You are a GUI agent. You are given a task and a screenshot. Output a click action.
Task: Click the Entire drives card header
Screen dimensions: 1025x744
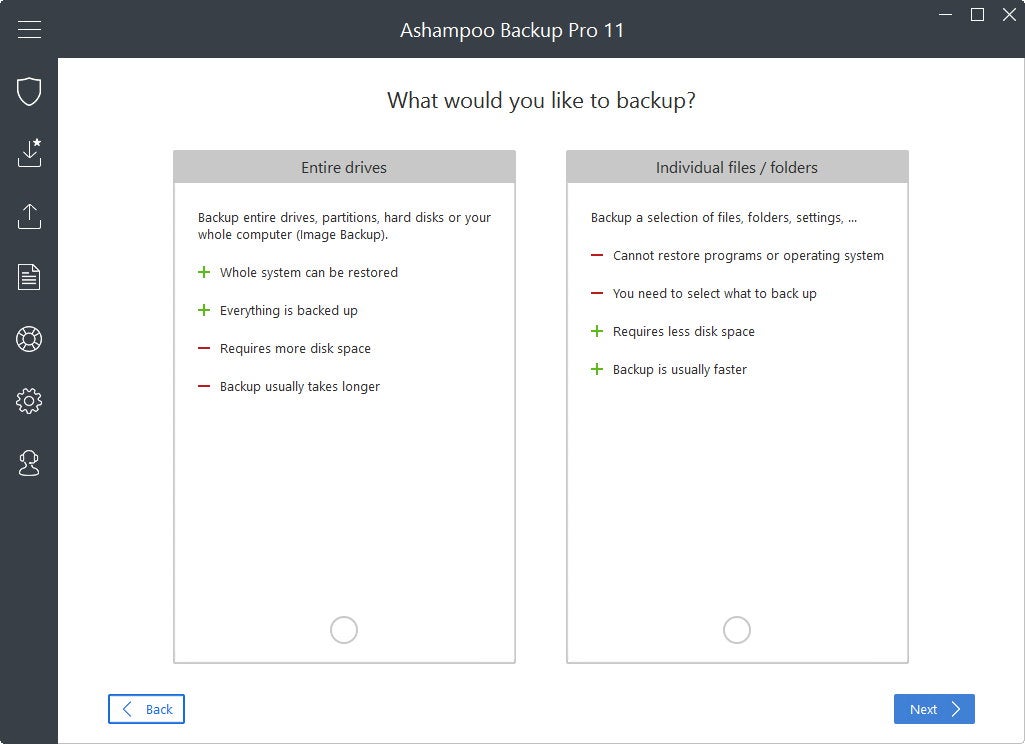pyautogui.click(x=344, y=167)
